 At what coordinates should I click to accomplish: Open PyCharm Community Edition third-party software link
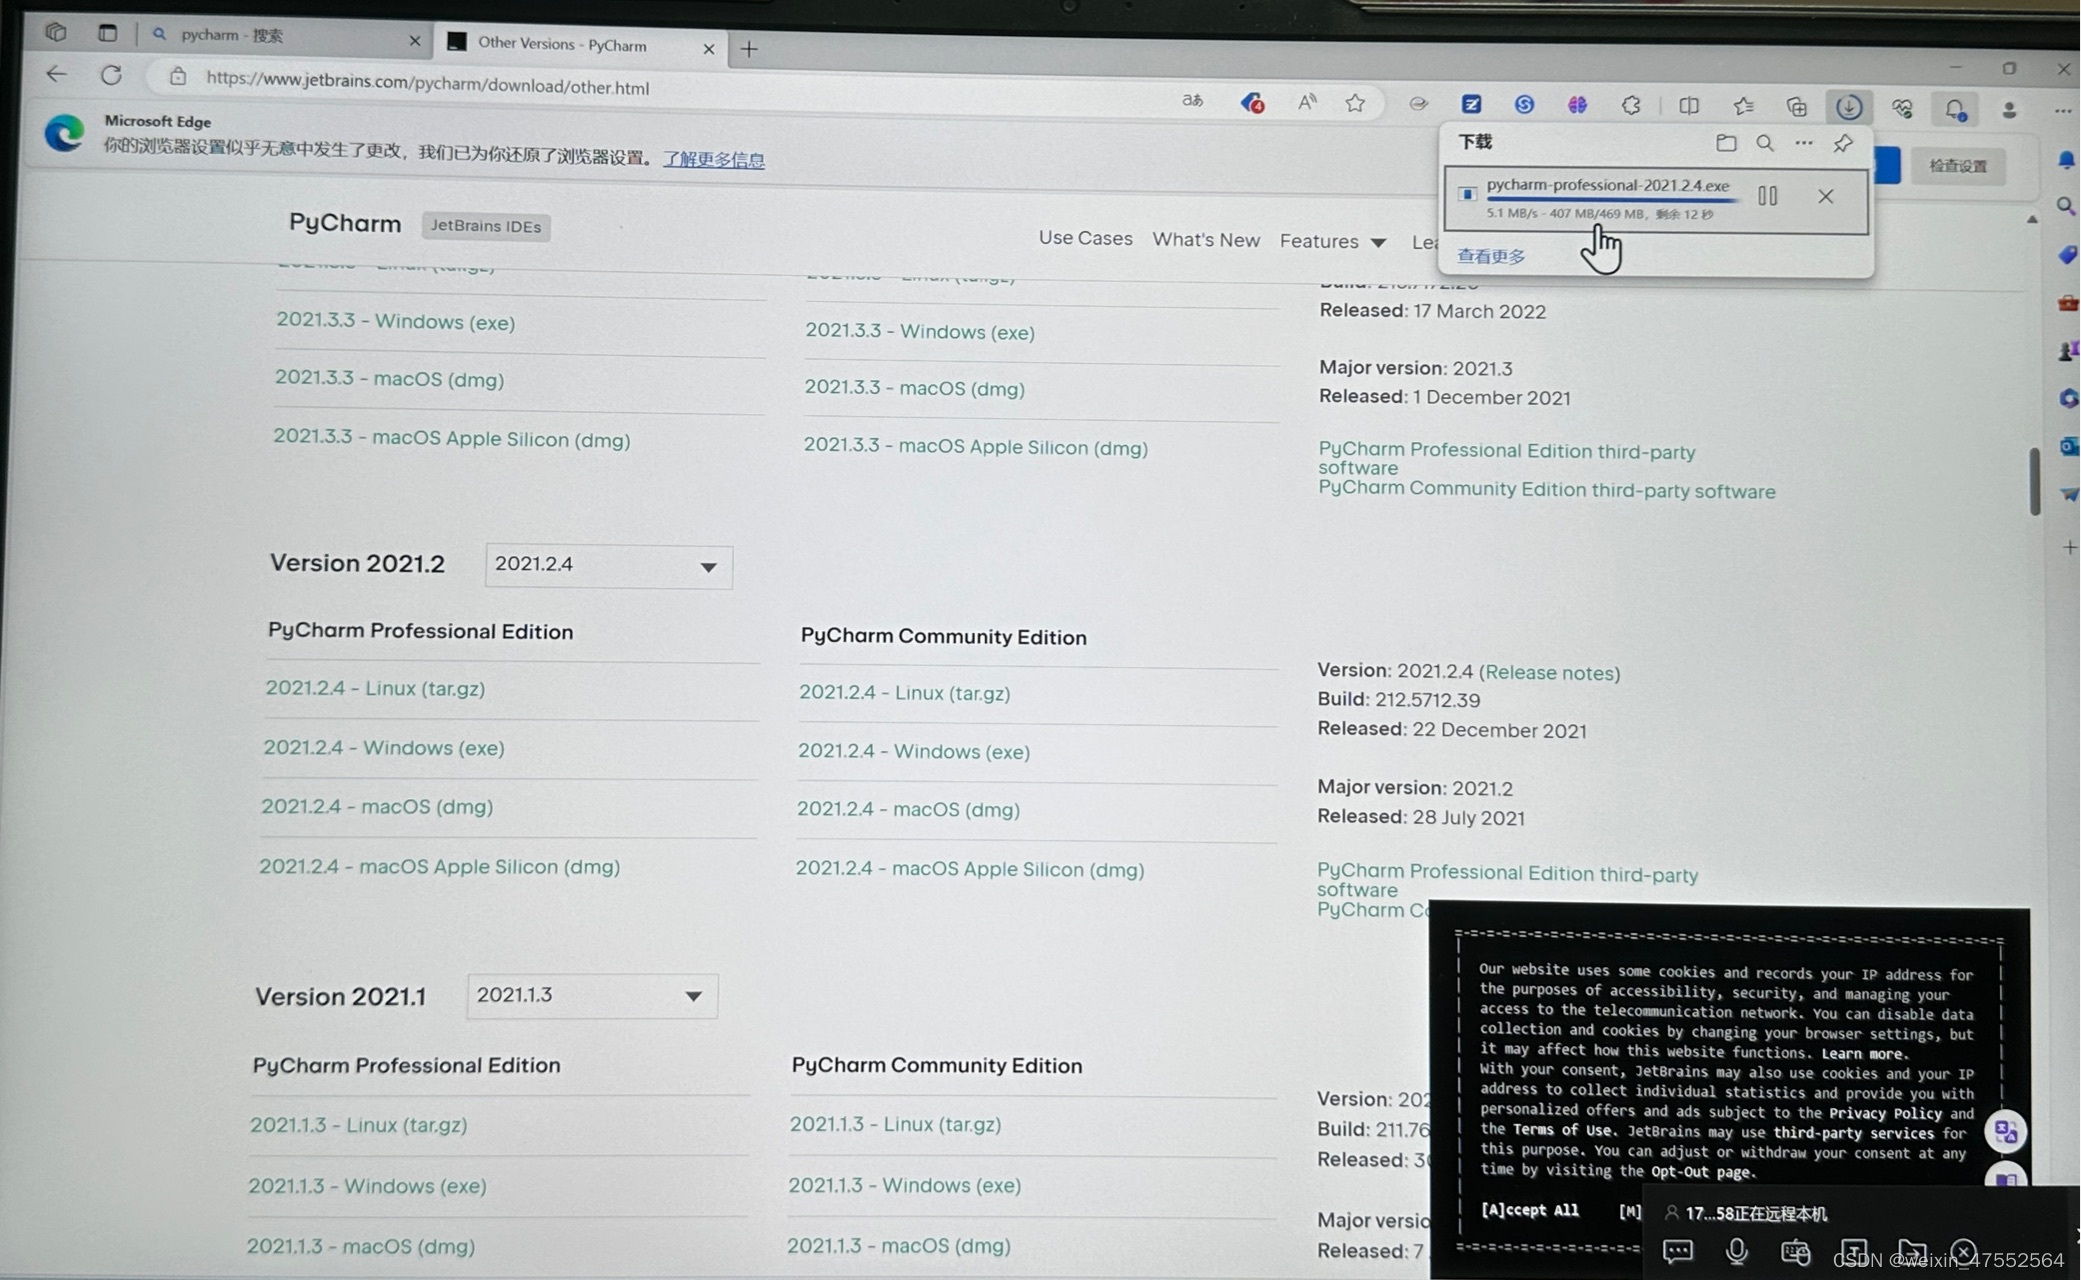(1546, 490)
